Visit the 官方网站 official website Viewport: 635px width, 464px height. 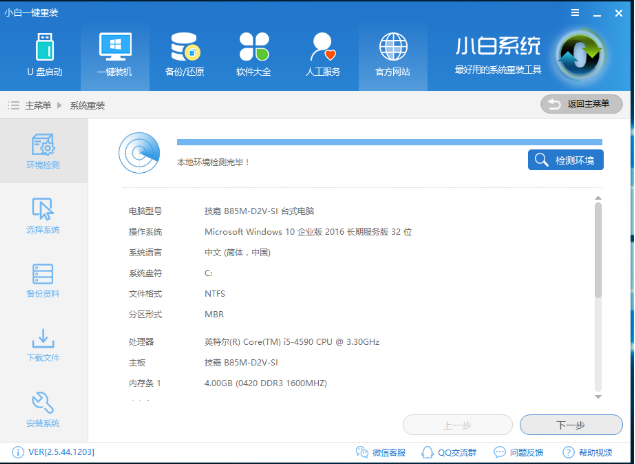391,54
